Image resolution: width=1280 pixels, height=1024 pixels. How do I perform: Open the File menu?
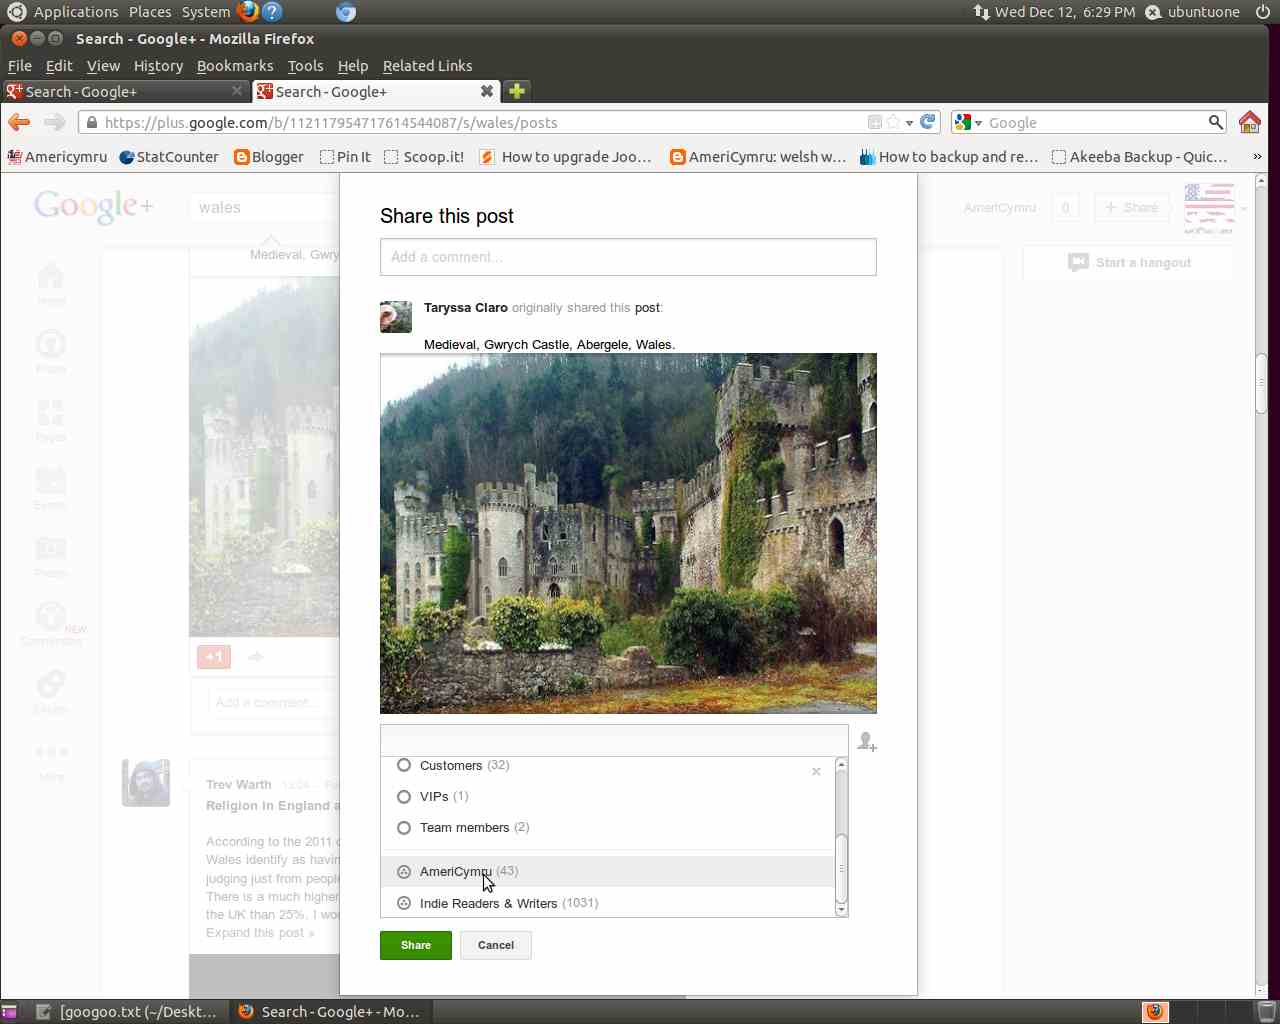[x=20, y=66]
